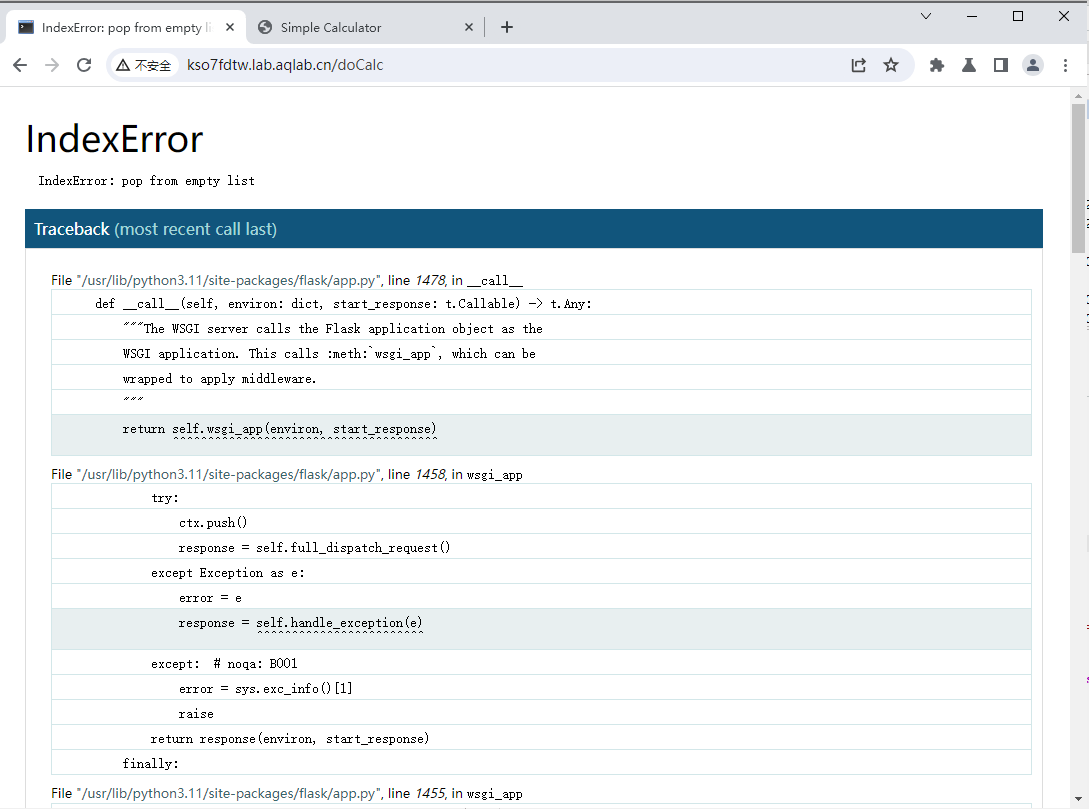Minimize the browser window
1089x809 pixels.
coord(972,16)
